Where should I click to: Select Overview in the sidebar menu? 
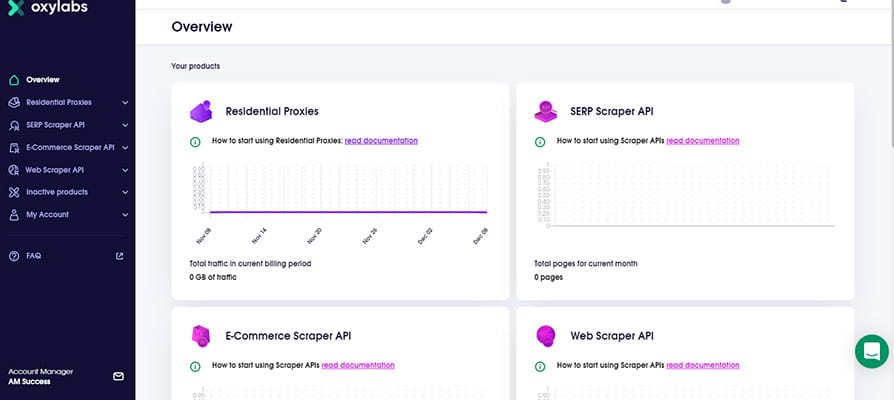point(43,79)
